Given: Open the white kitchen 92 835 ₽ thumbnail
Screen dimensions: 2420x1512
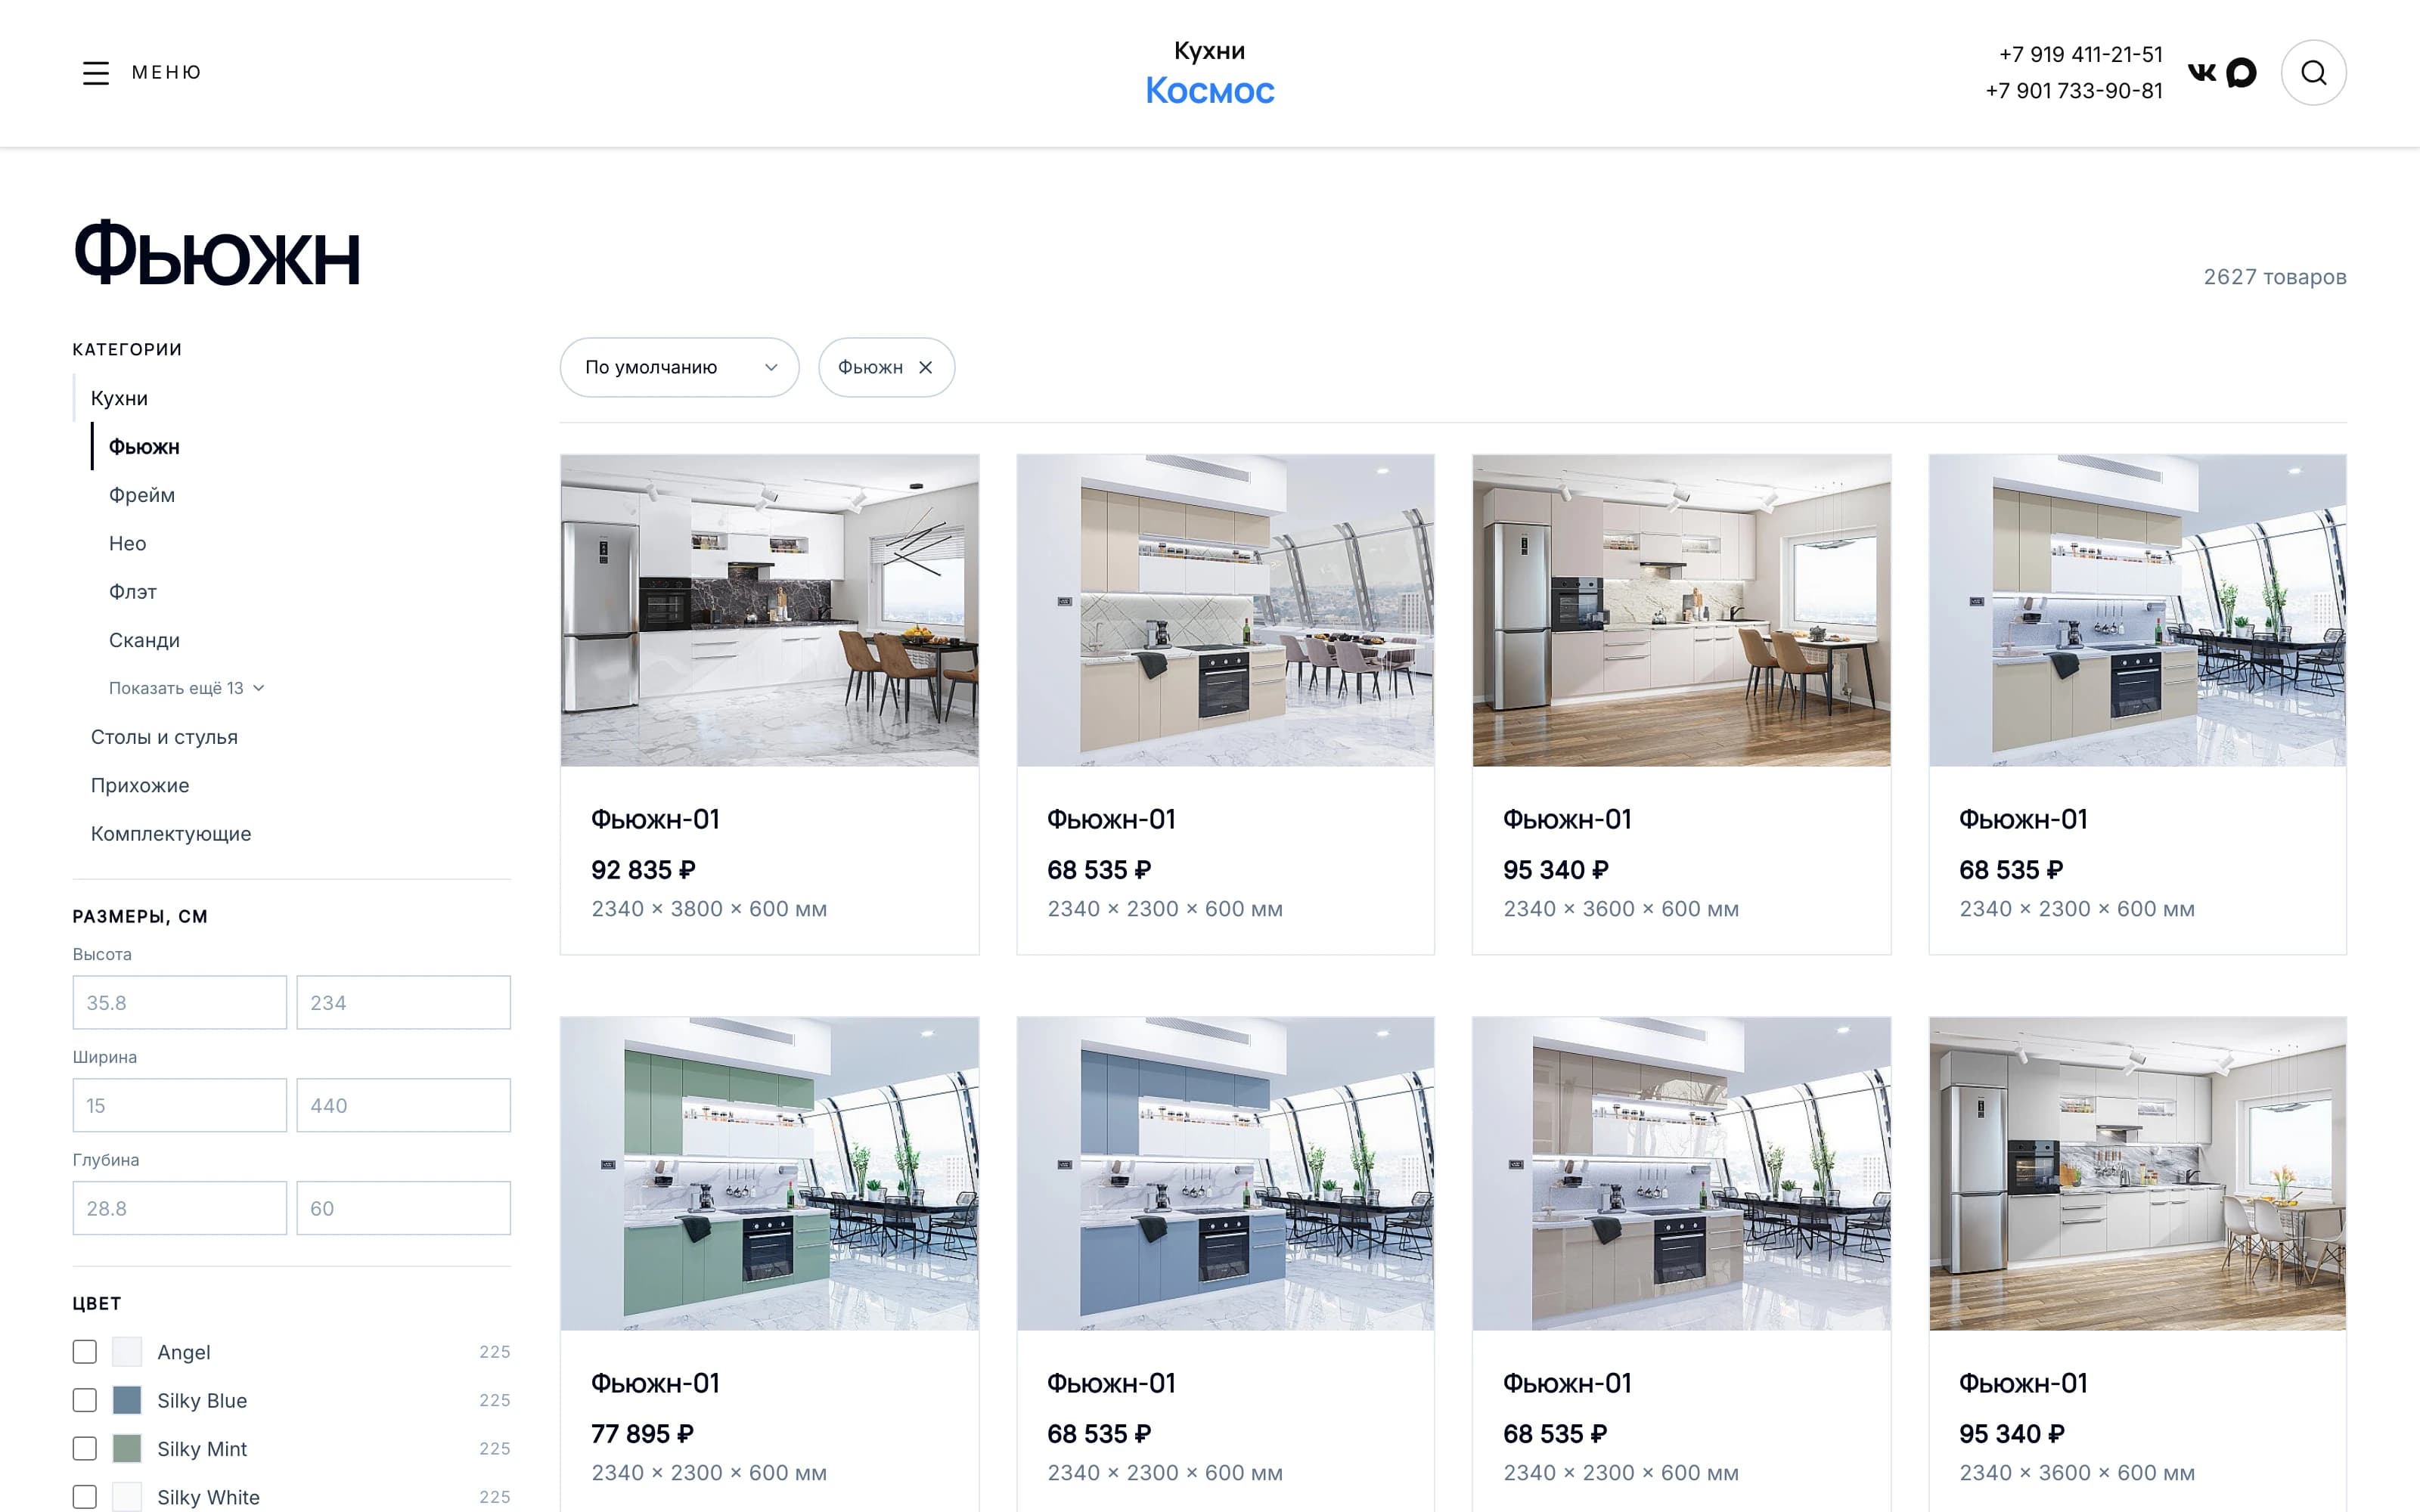Looking at the screenshot, I should point(769,611).
